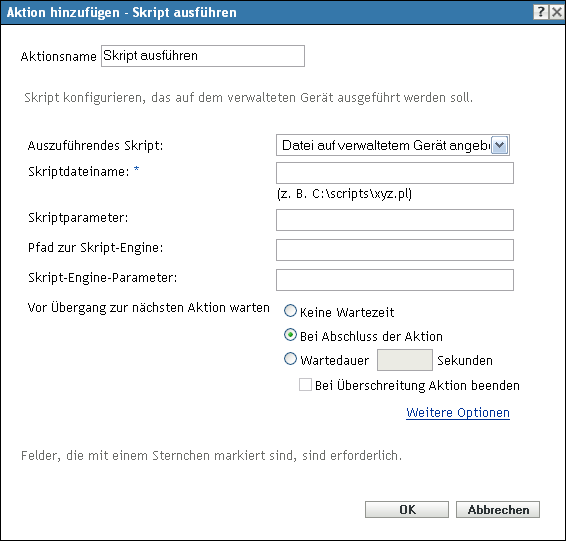
Task: Open the Weitere Optionen link
Action: click(458, 413)
